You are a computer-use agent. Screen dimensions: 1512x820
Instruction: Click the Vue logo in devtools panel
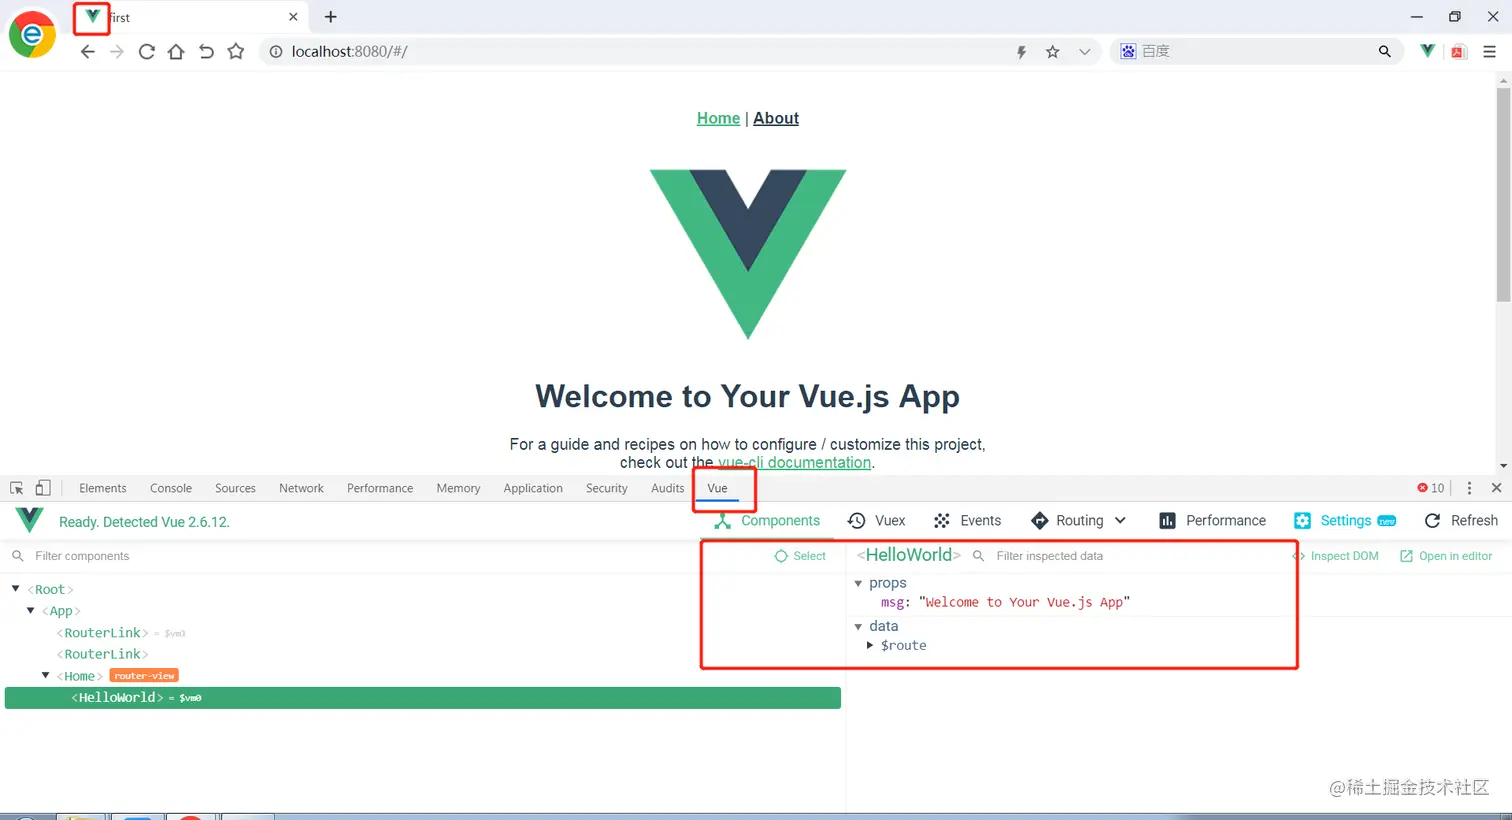(x=30, y=520)
